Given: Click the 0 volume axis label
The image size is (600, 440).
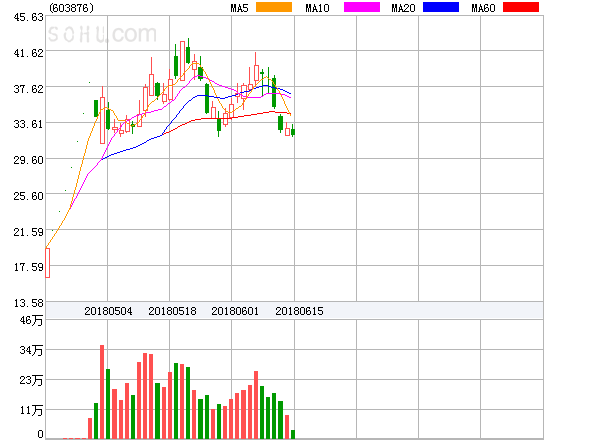Looking at the screenshot, I should pyautogui.click(x=40, y=434).
